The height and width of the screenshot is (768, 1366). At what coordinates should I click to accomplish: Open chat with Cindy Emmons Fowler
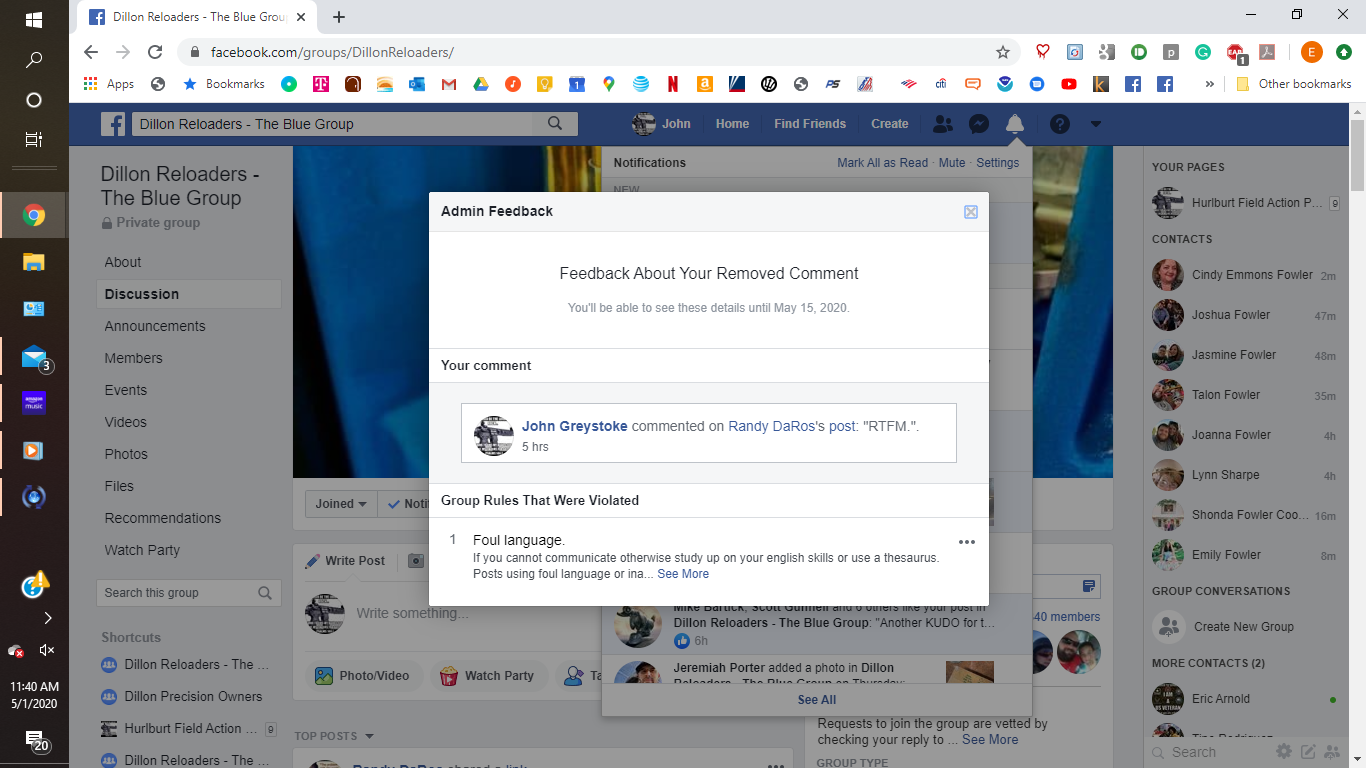tap(1244, 275)
